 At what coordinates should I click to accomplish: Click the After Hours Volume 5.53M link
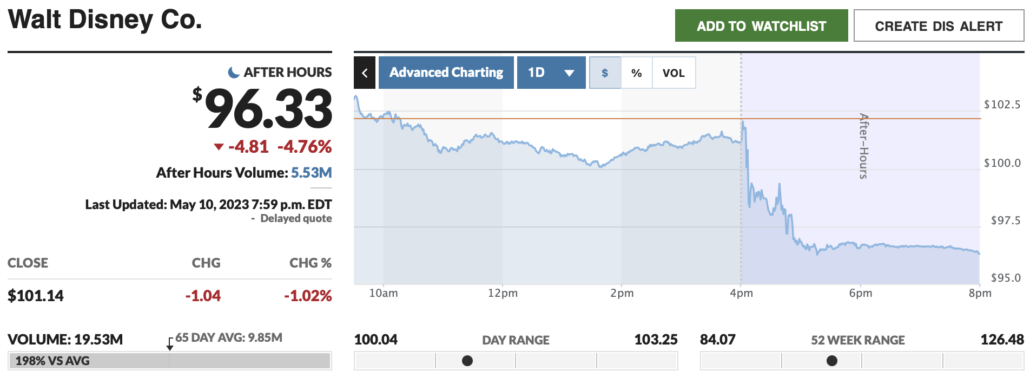click(311, 173)
